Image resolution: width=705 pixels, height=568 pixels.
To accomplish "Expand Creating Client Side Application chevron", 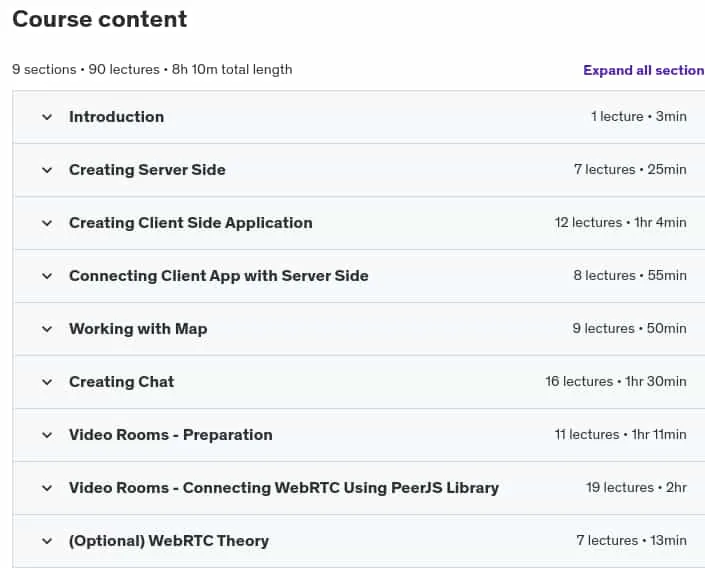I will (47, 224).
